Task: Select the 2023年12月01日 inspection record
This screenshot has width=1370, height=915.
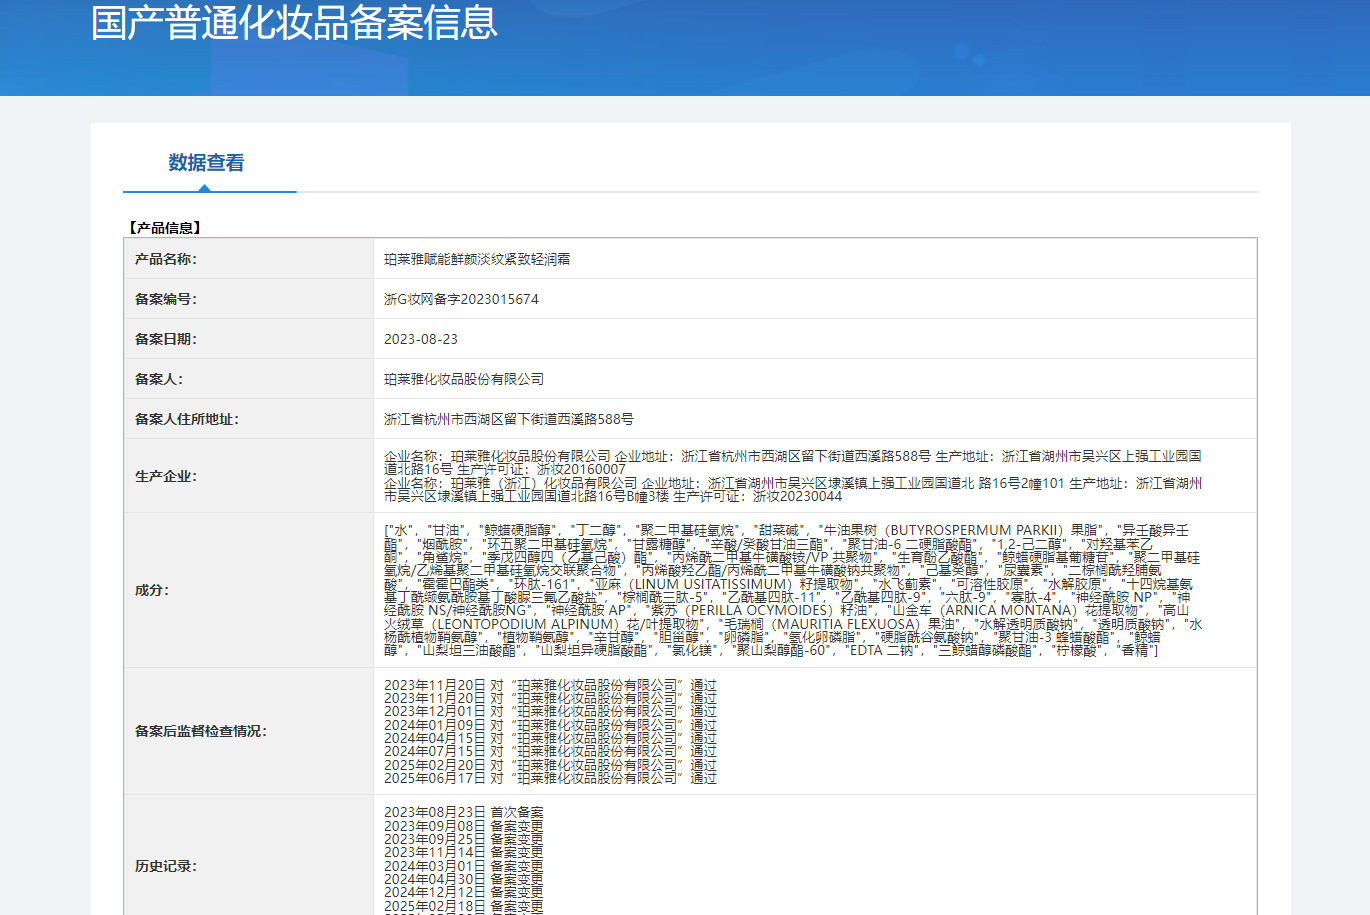Action: [550, 711]
